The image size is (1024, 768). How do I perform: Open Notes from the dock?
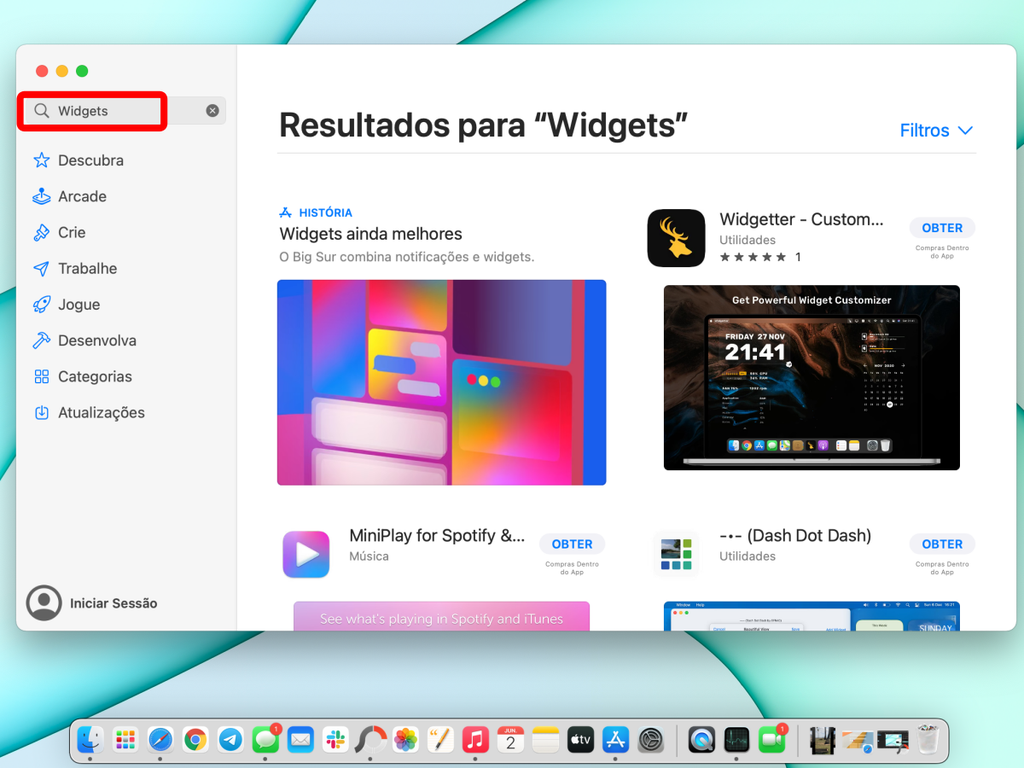point(545,740)
